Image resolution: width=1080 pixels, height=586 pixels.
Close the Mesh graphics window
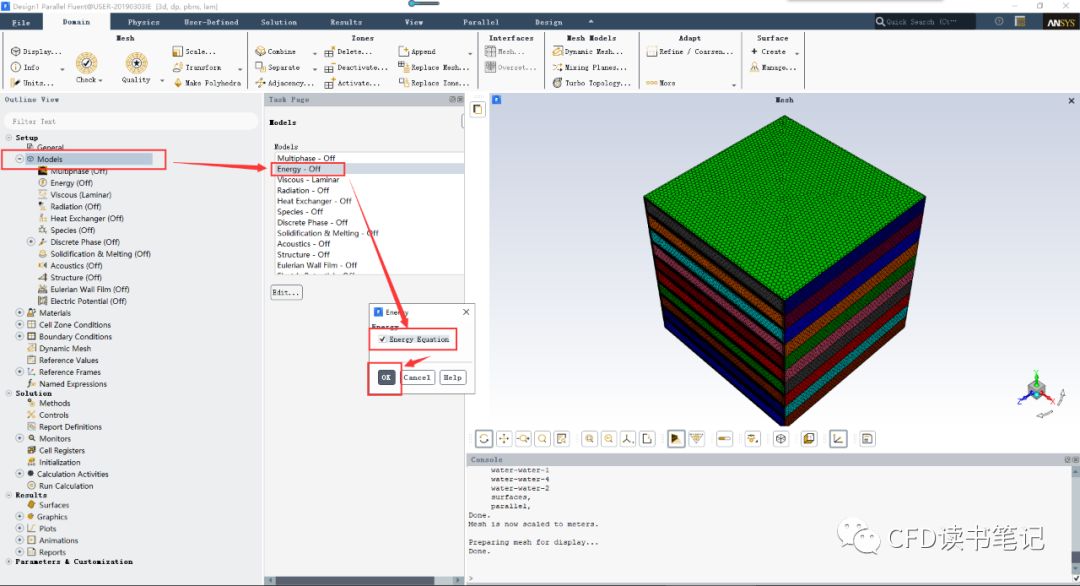click(1071, 101)
